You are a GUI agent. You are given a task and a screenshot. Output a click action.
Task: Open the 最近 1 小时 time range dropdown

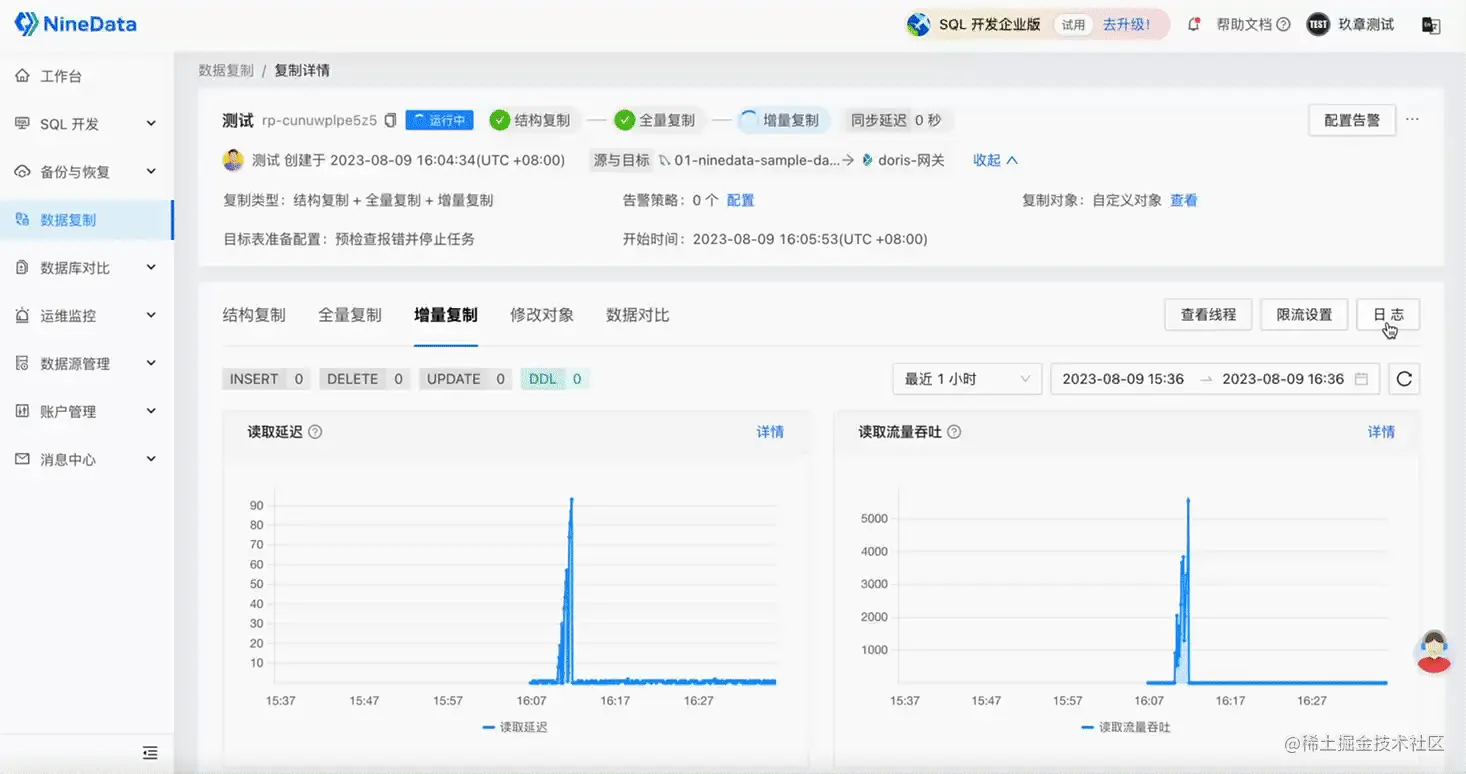[967, 379]
